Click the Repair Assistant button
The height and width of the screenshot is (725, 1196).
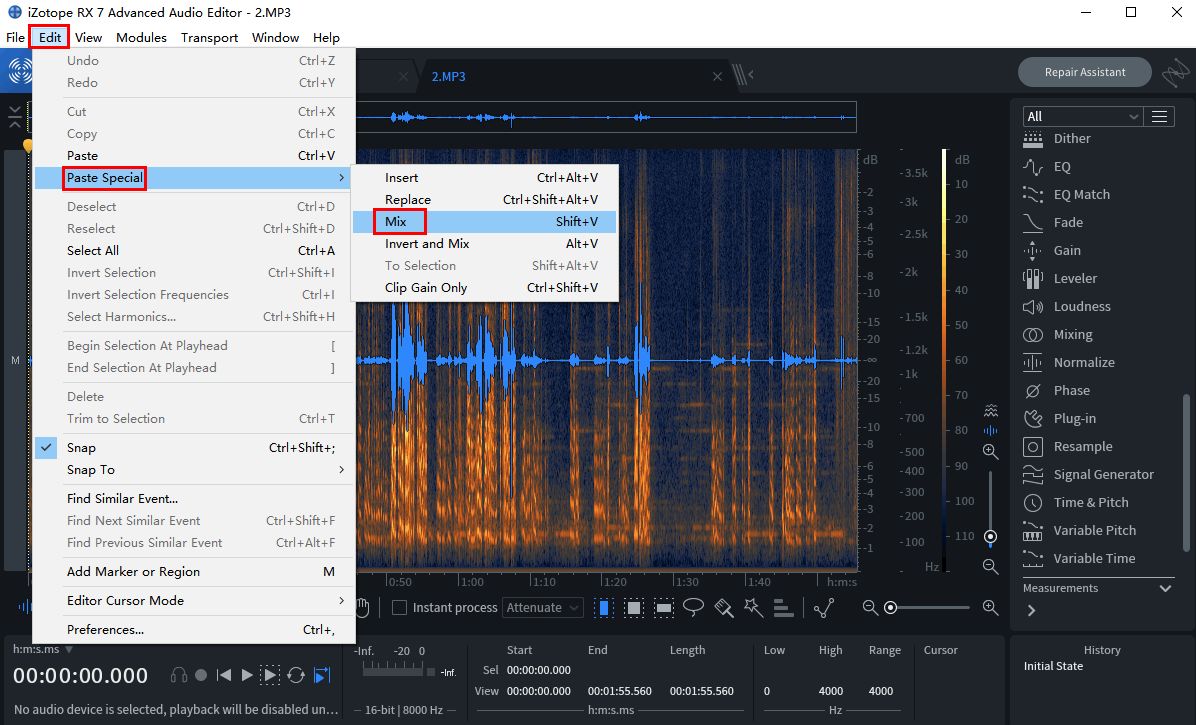click(1085, 72)
